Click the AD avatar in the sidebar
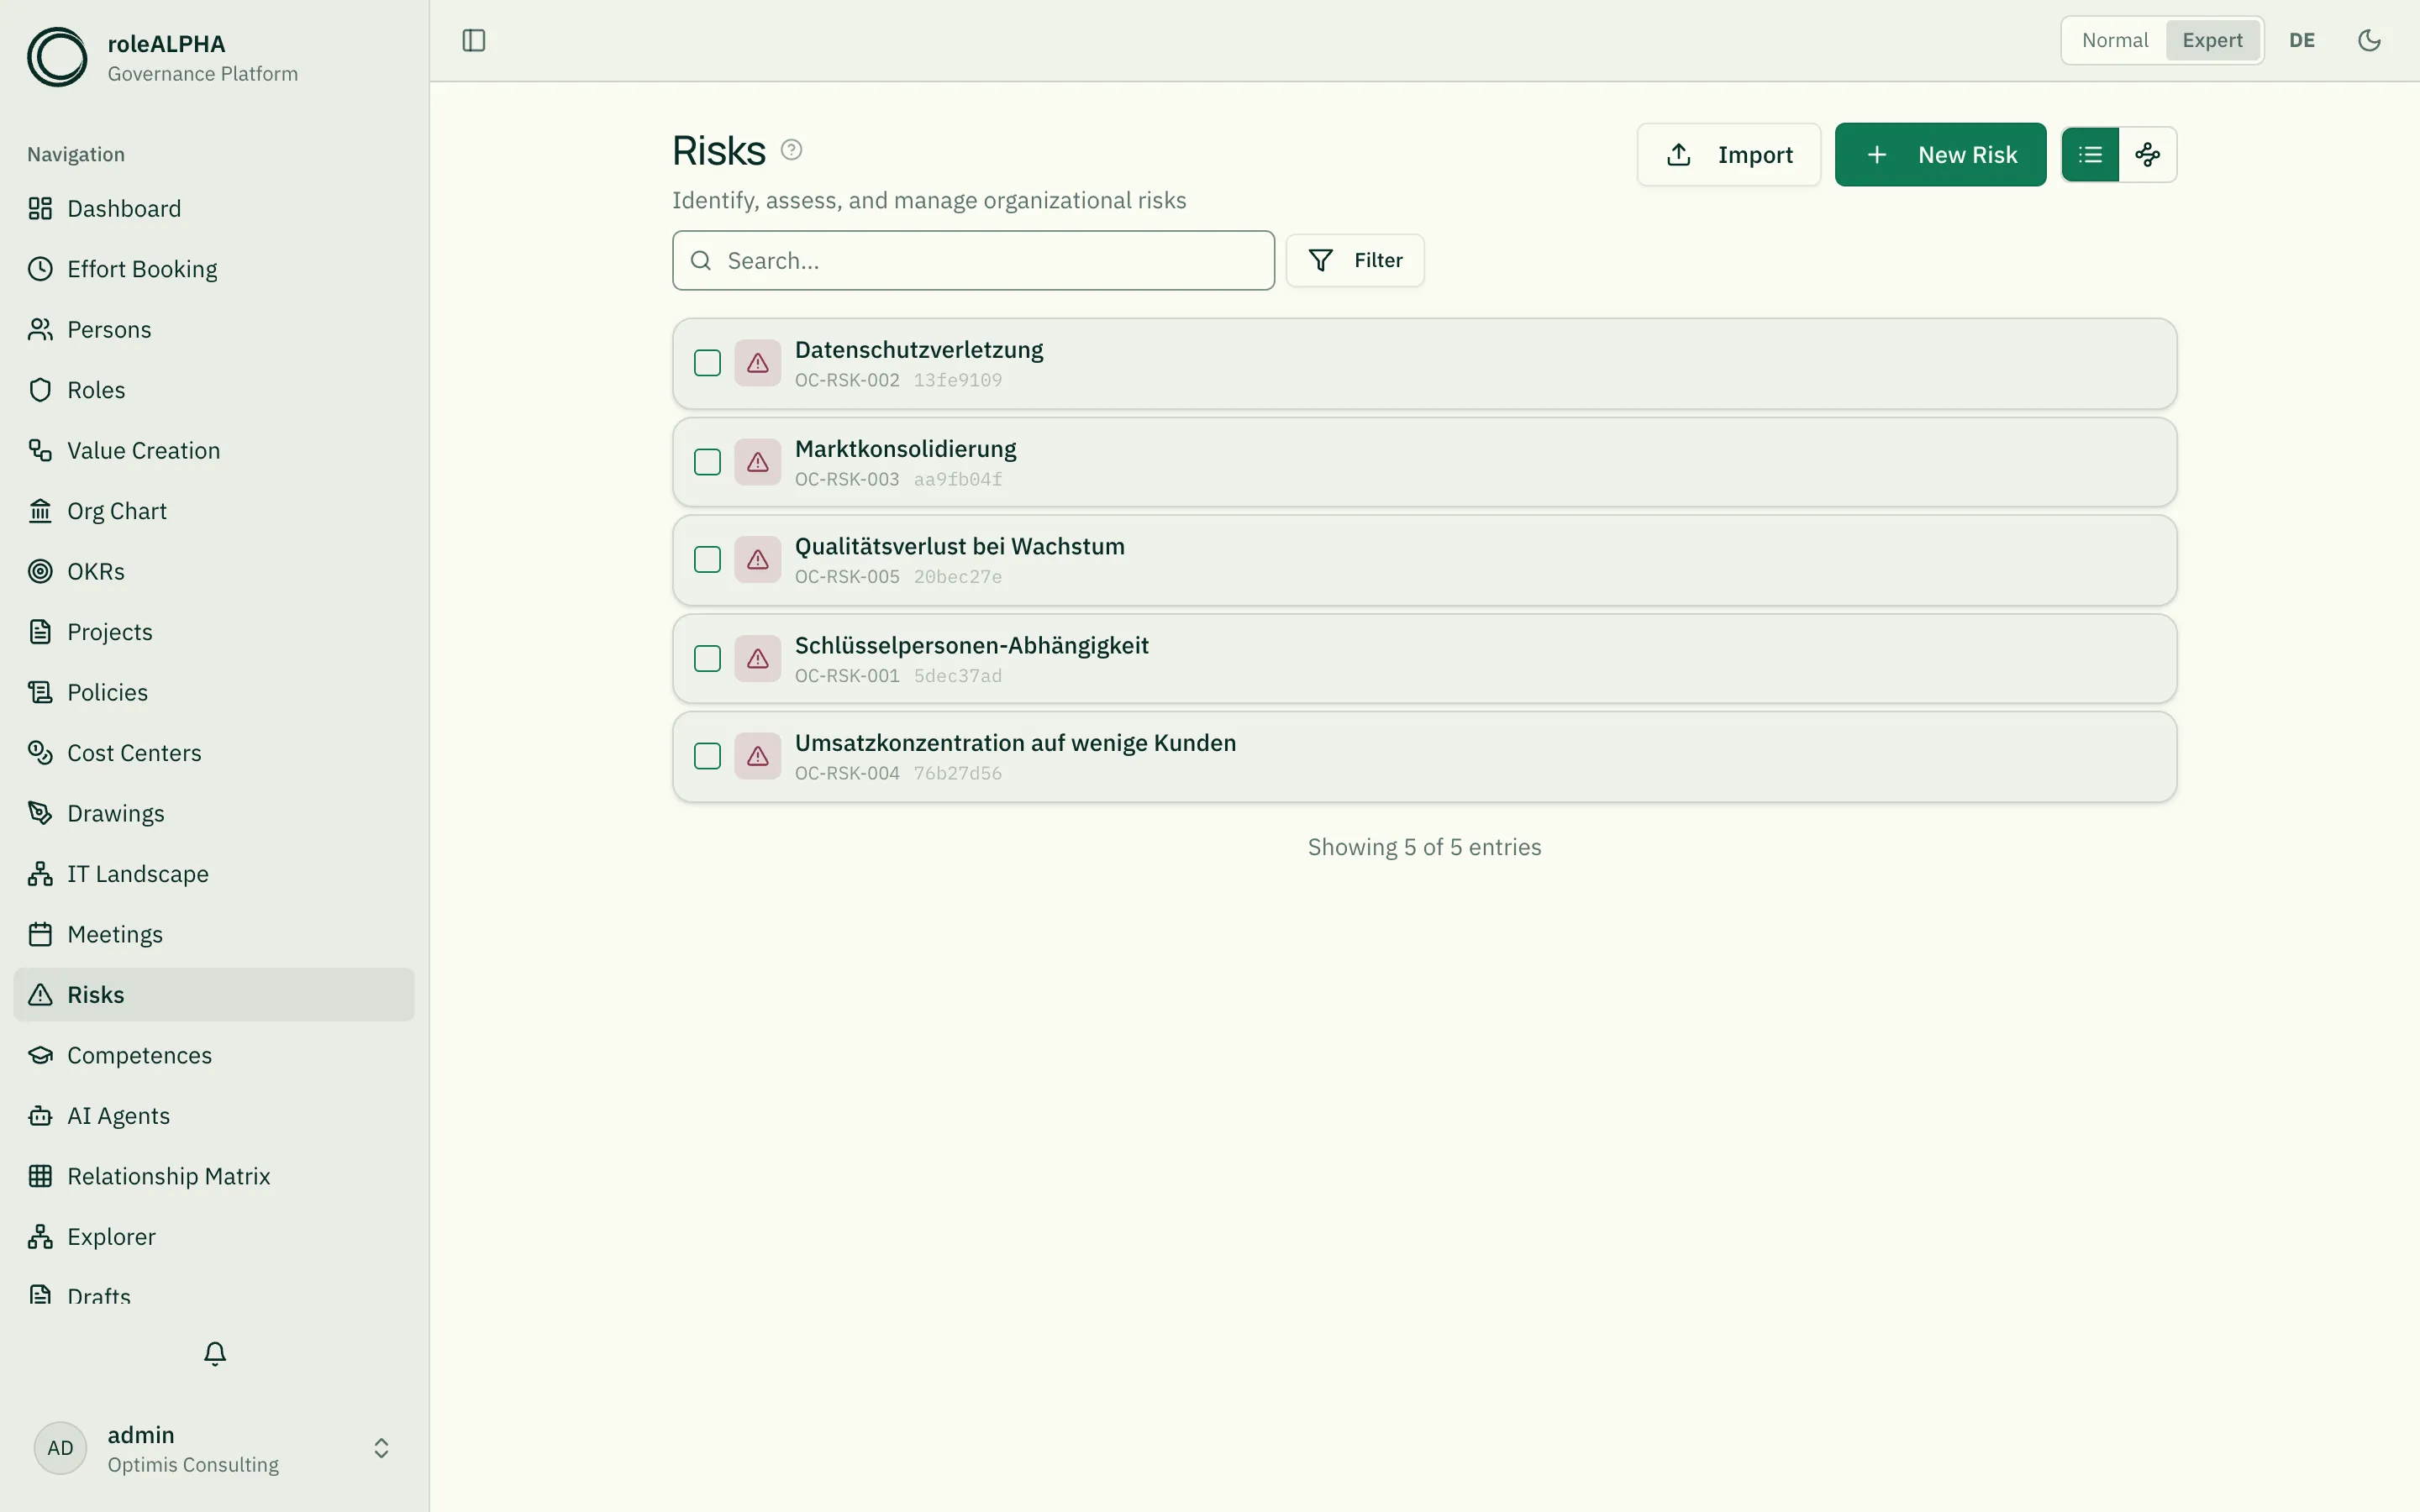 click(x=60, y=1447)
